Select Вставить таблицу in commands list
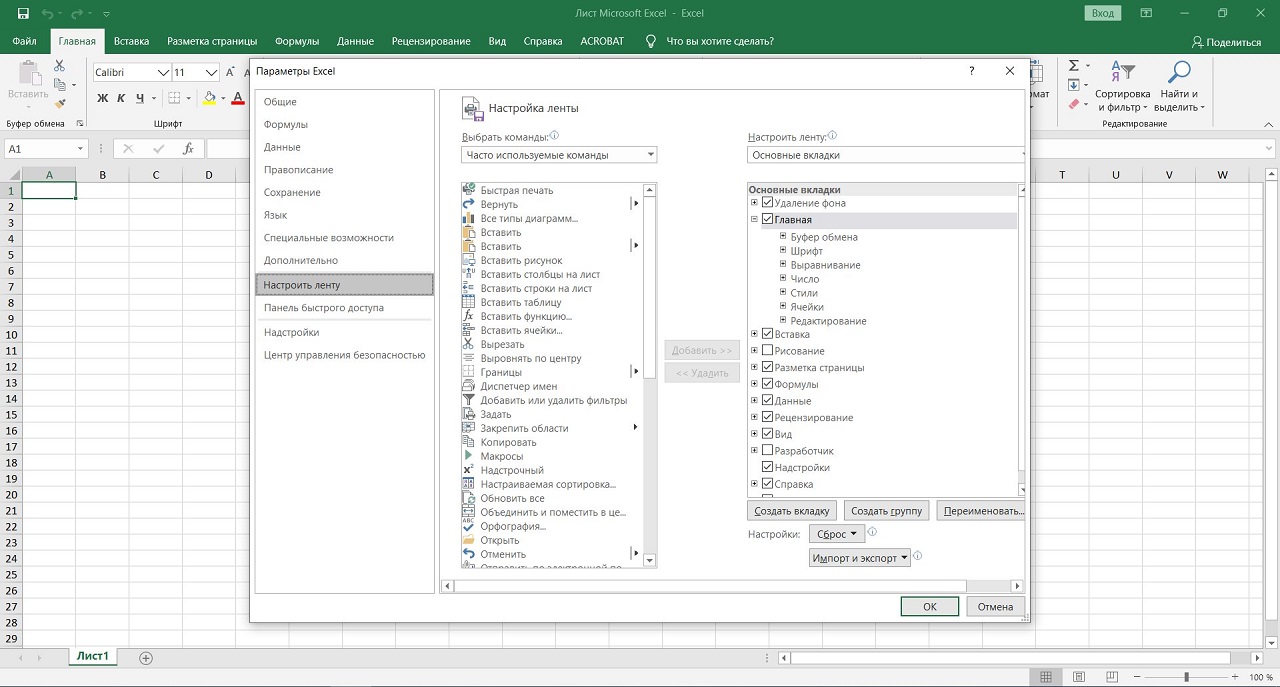Viewport: 1280px width, 687px height. click(x=520, y=302)
